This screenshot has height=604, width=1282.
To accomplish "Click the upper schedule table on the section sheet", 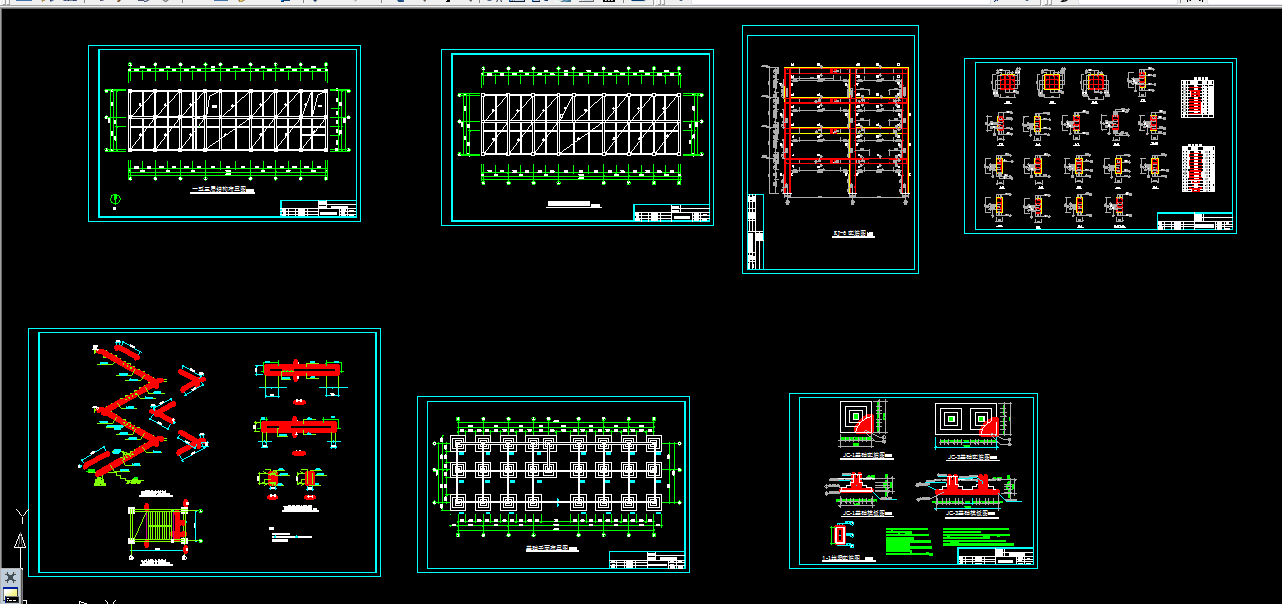I will (x=1197, y=97).
